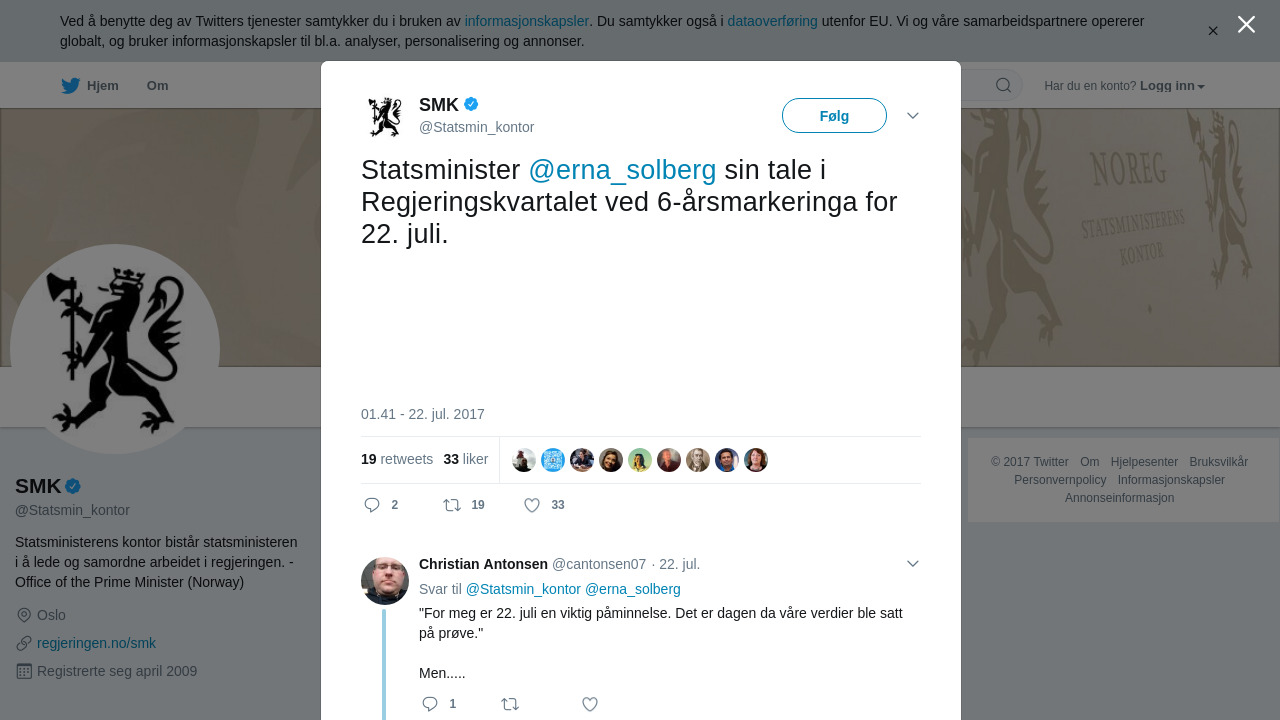1280x720 pixels.
Task: Close the tweet overlay with large X
Action: pos(1246,24)
